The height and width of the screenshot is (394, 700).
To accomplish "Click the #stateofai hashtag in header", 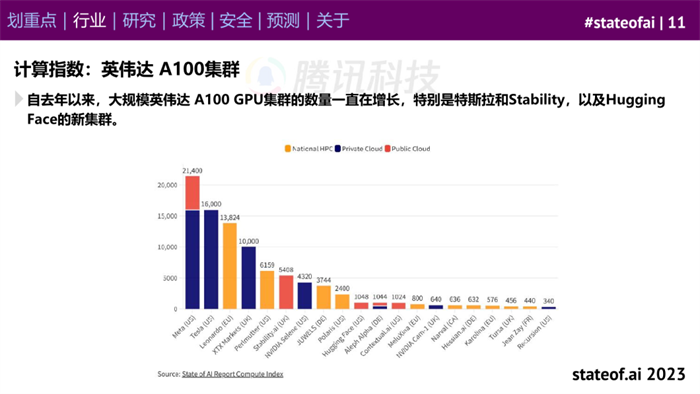I will [620, 22].
